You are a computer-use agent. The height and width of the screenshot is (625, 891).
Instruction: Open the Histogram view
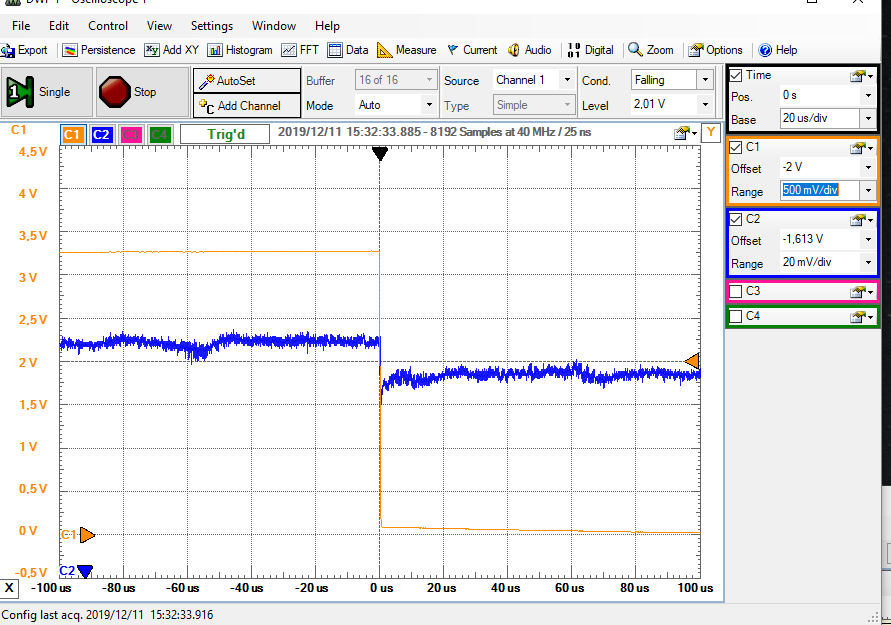[x=240, y=50]
